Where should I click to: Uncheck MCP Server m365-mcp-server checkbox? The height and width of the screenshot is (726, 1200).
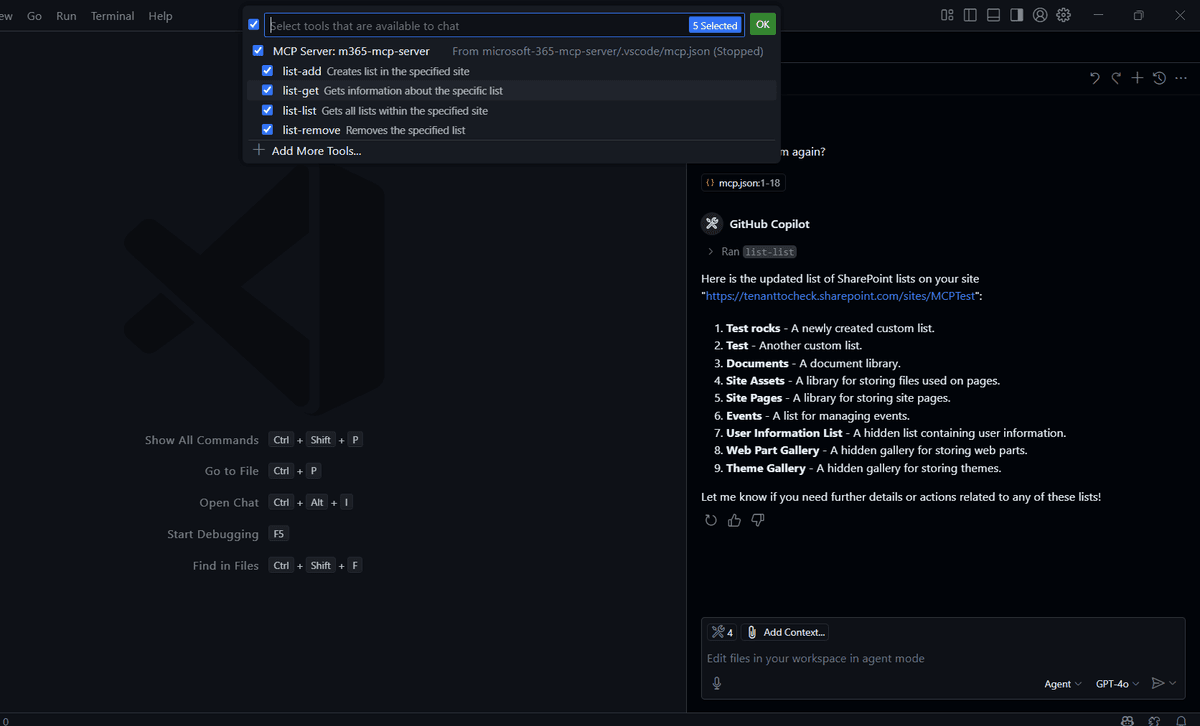258,51
